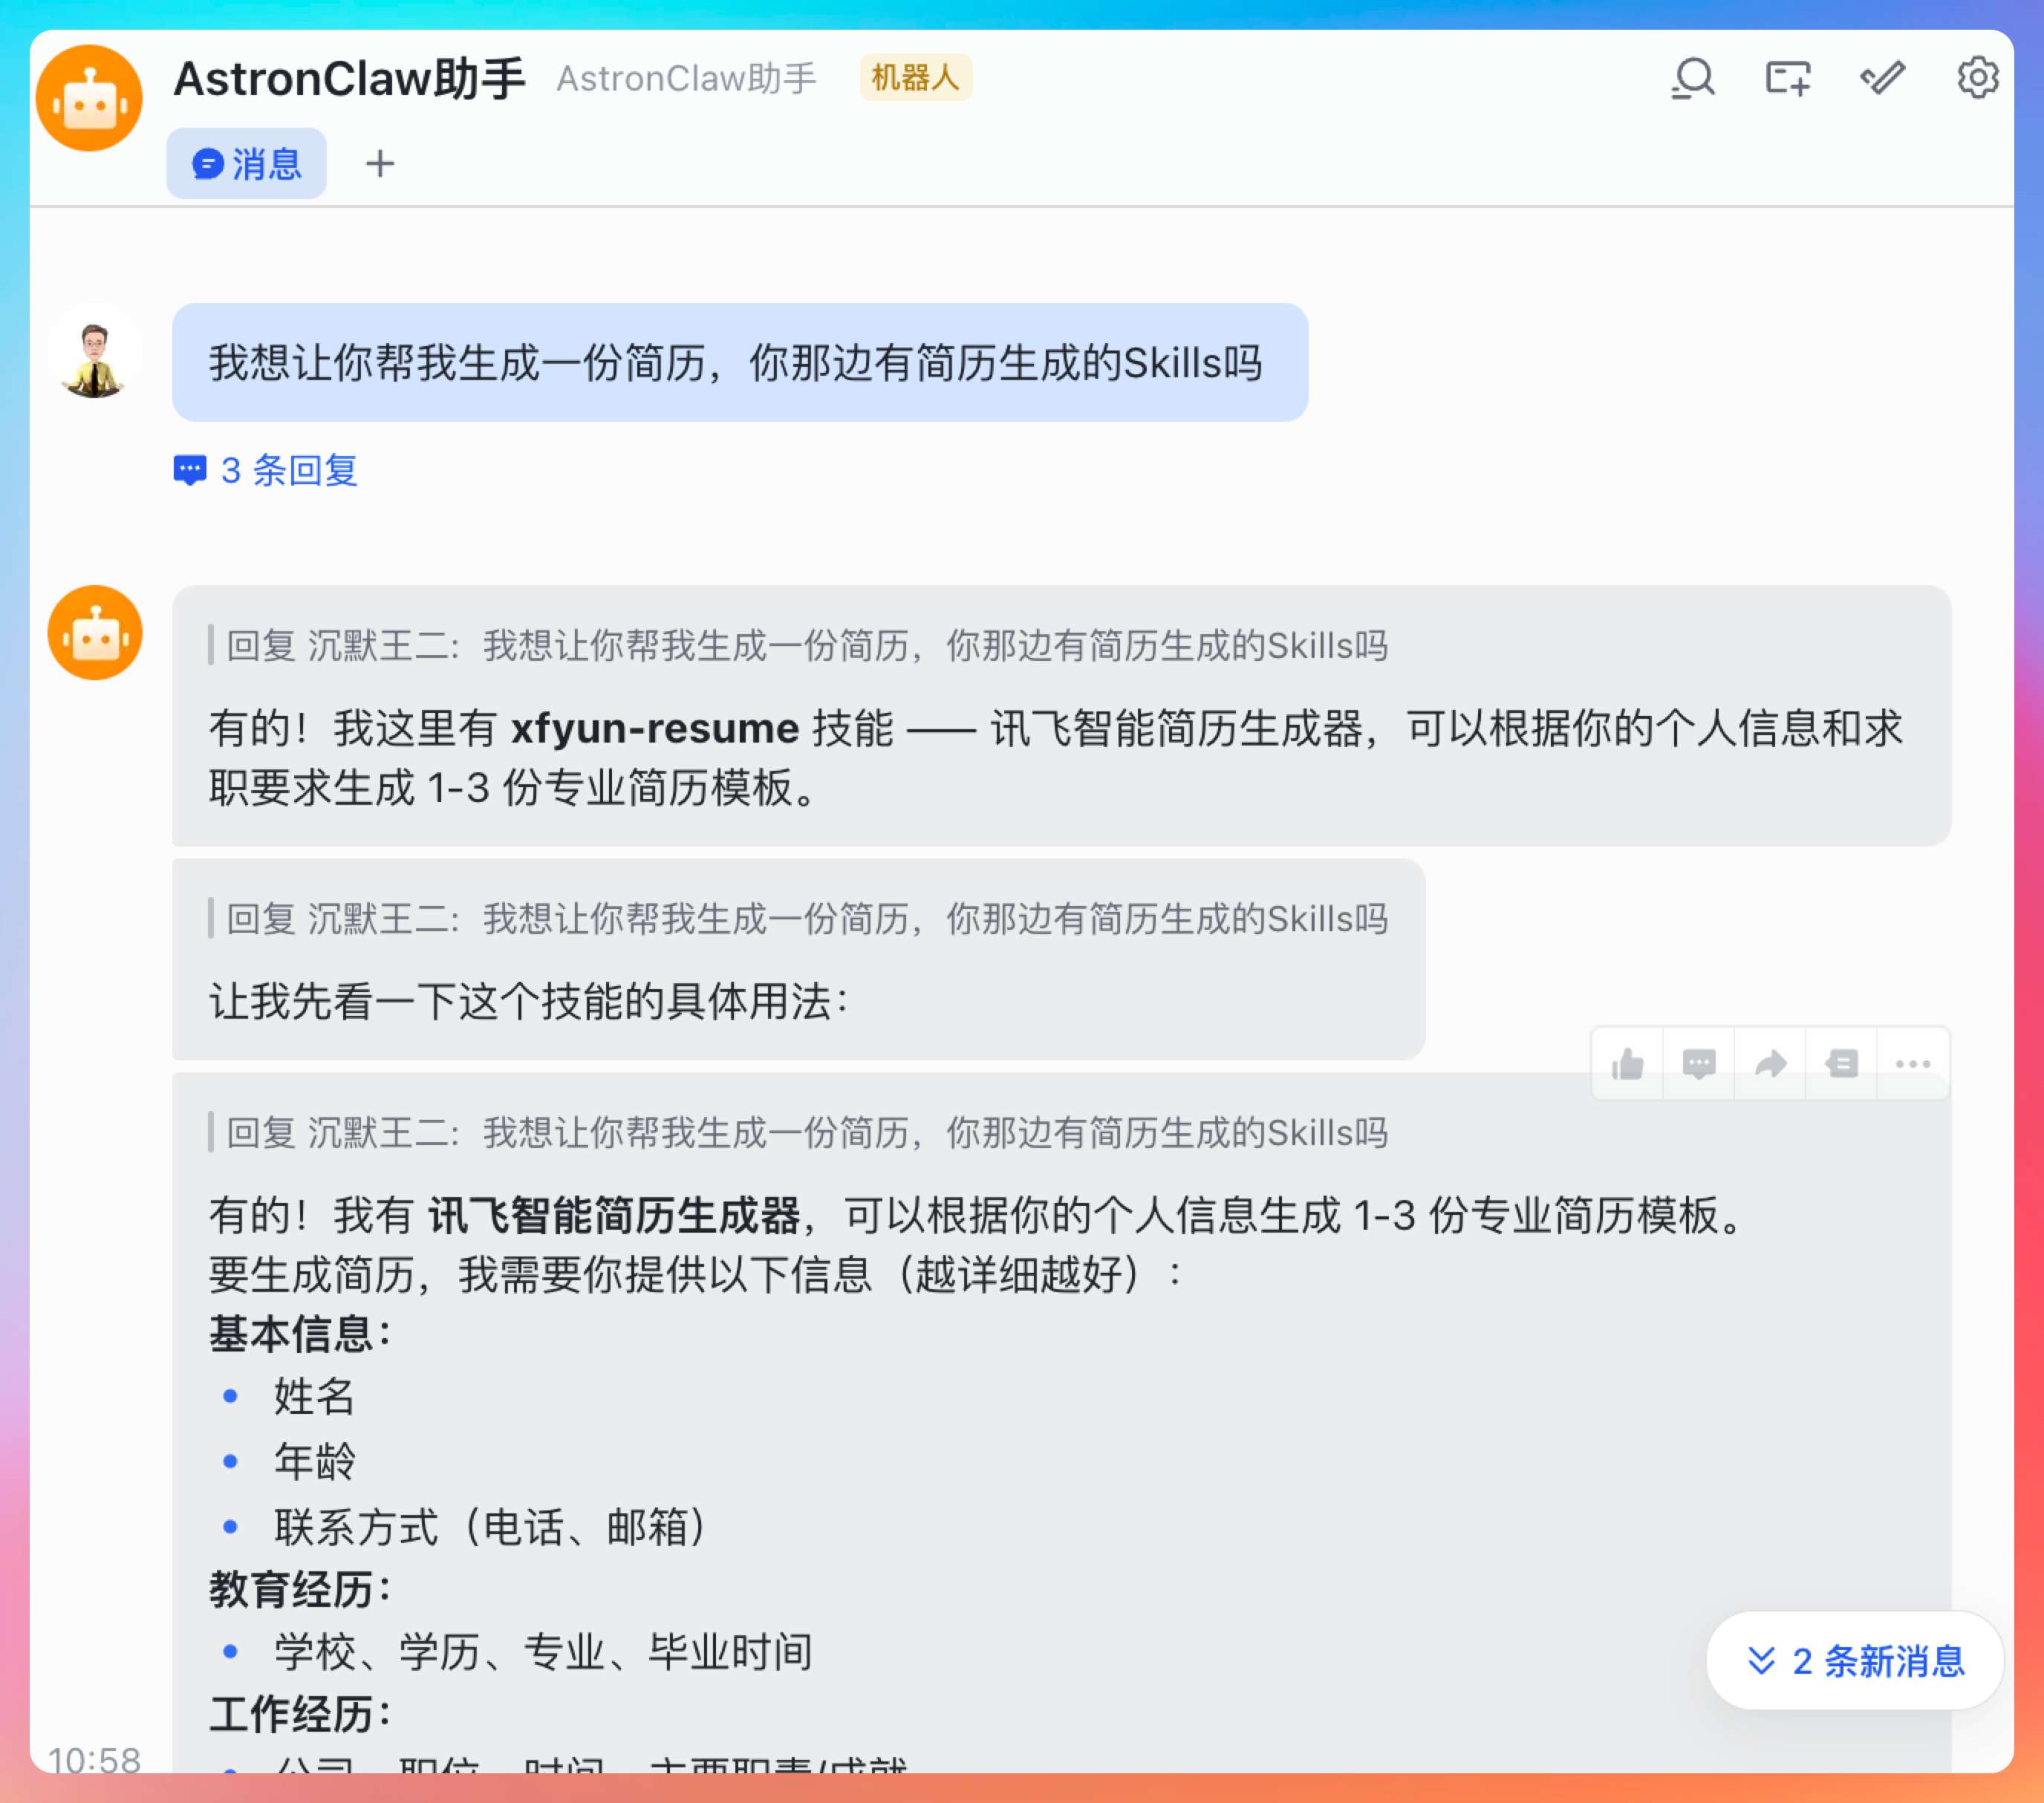Open chat settings gear icon

(1977, 78)
